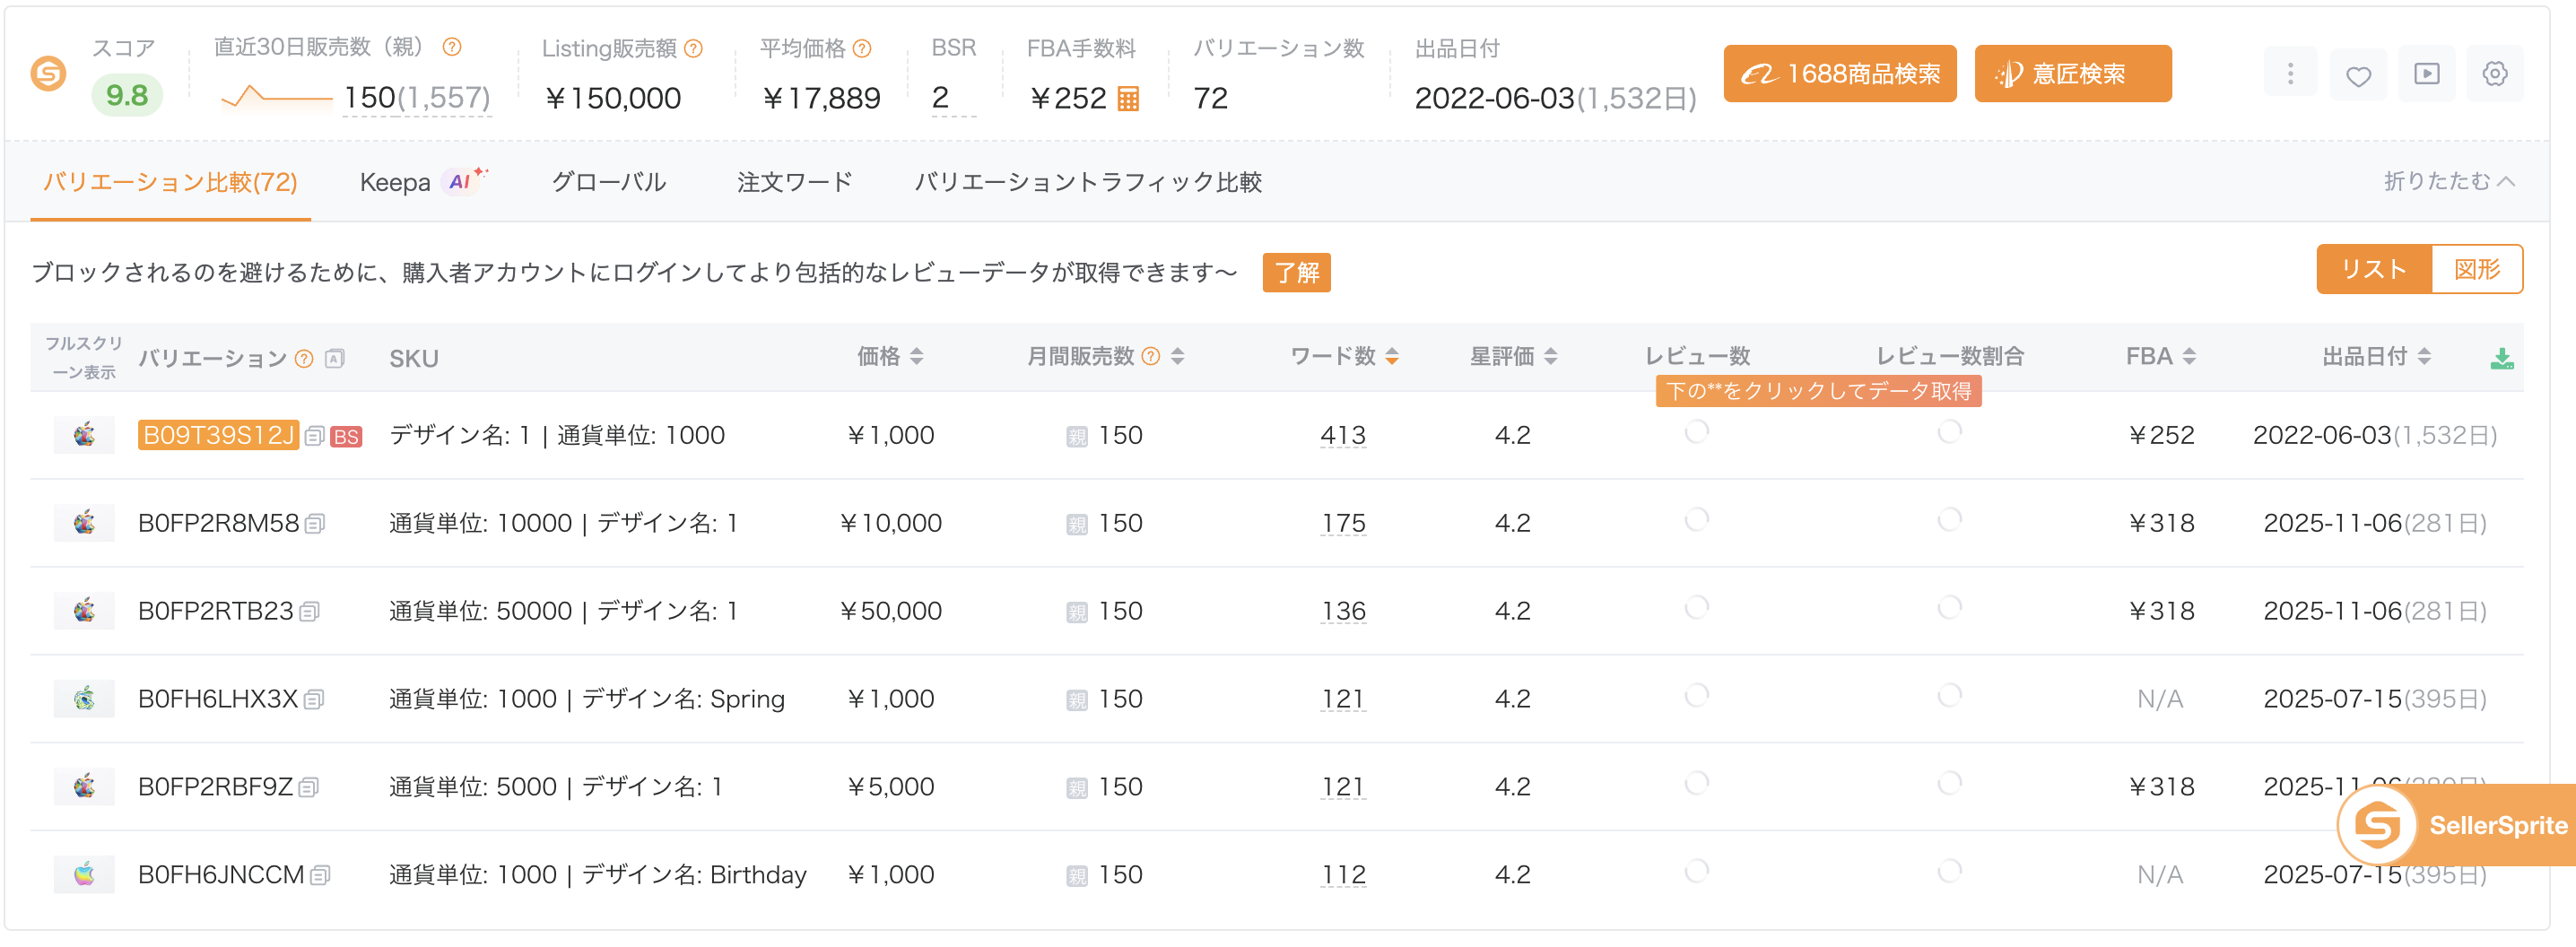Click the 意匠検索 button
The height and width of the screenshot is (947, 2576).
(2073, 74)
